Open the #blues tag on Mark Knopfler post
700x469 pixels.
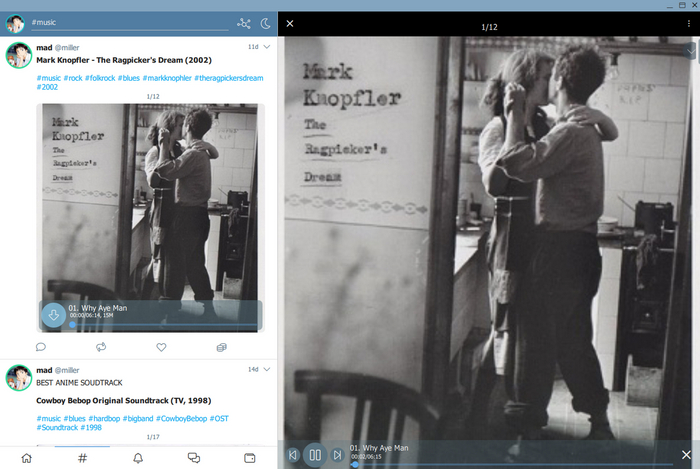click(129, 78)
